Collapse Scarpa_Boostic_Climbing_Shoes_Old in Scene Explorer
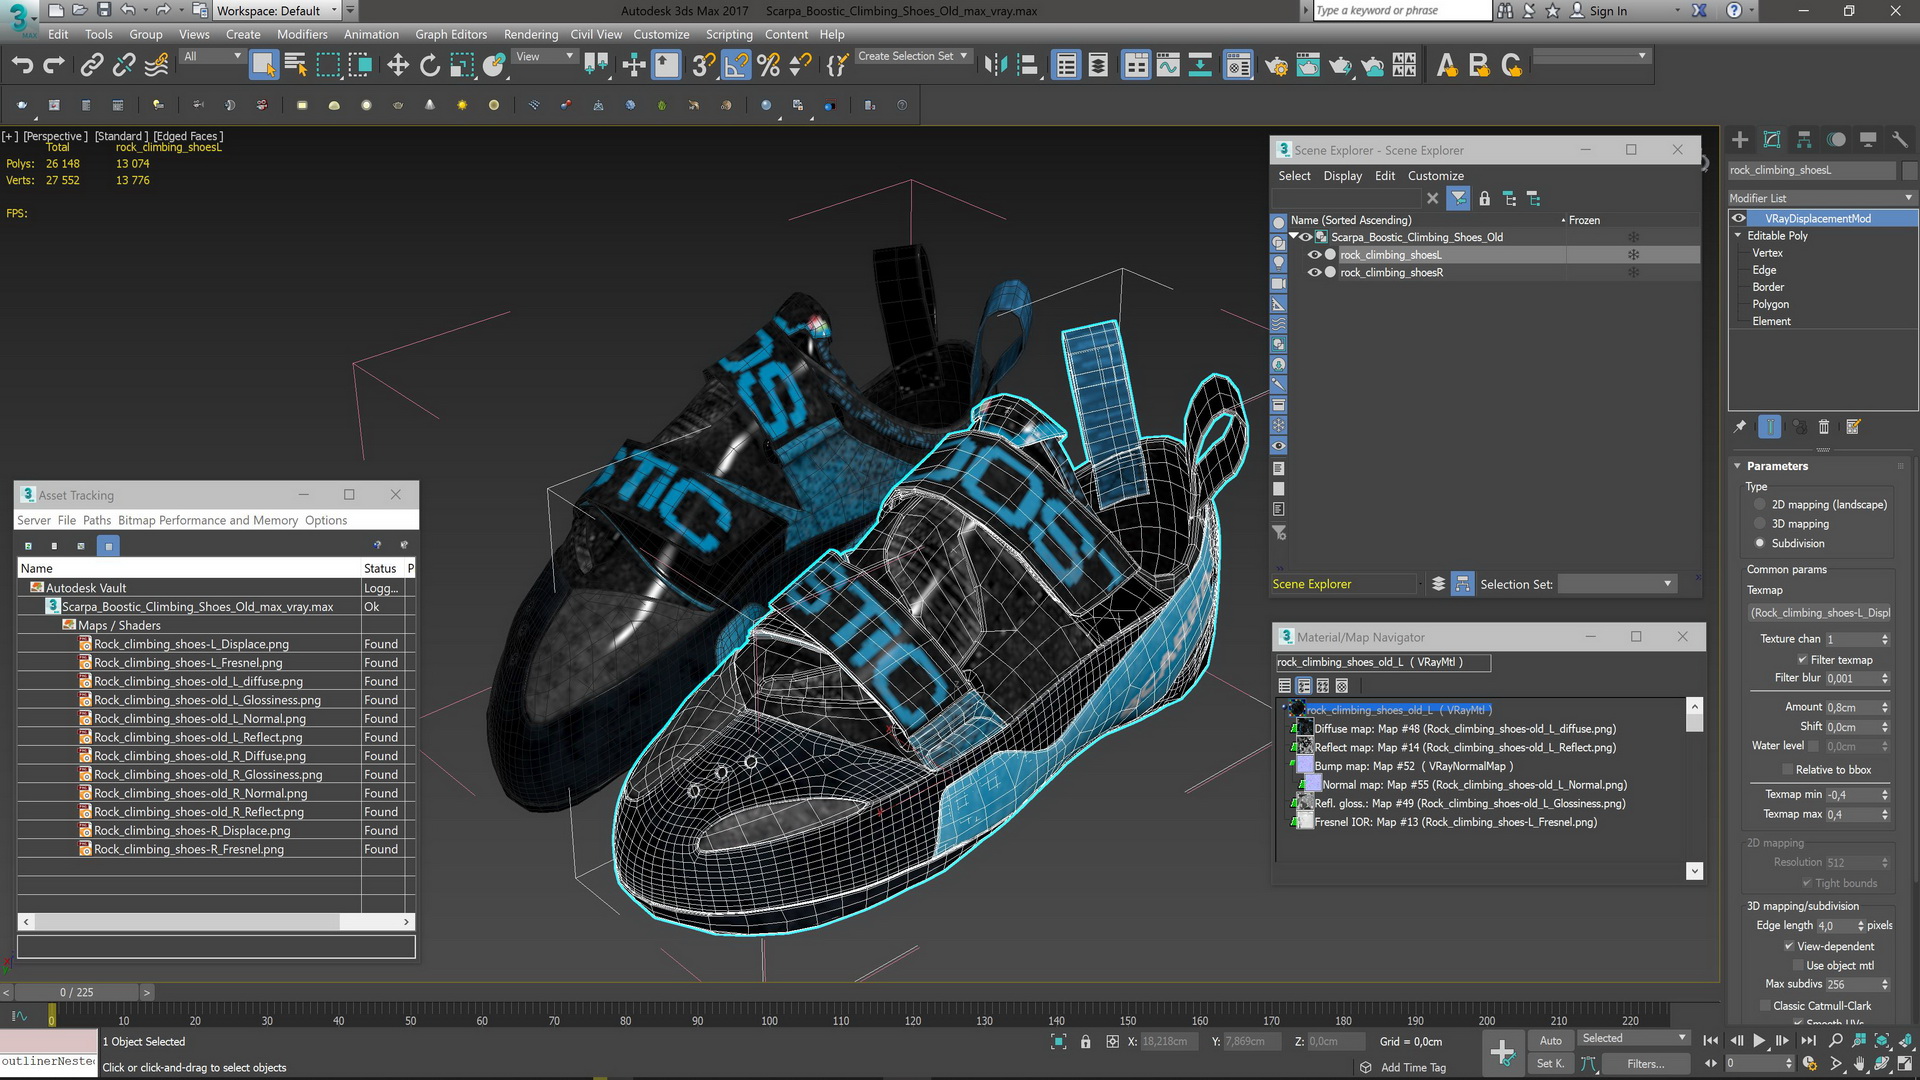 click(x=1294, y=237)
